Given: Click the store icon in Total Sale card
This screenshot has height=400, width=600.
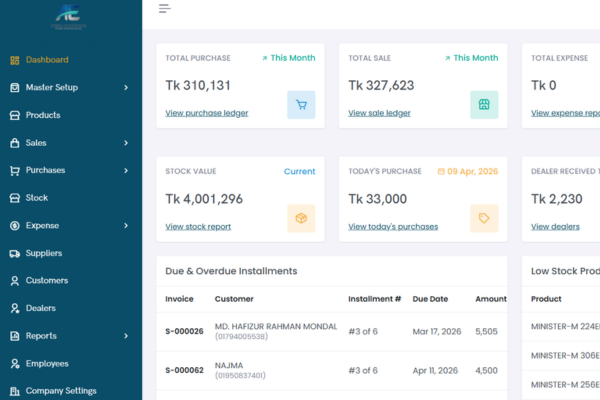Looking at the screenshot, I should tap(484, 104).
